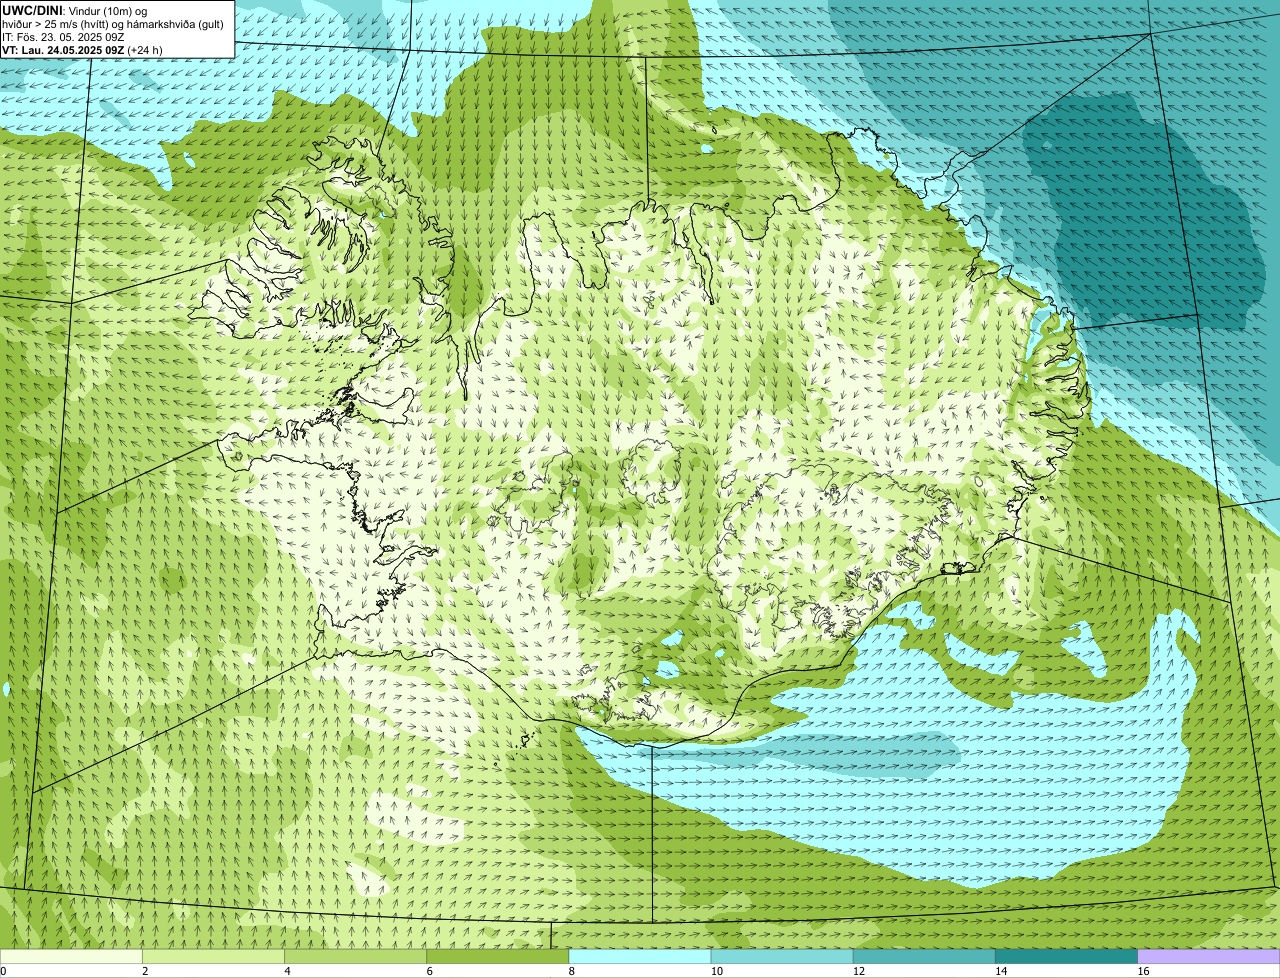
Task: Click the legend scale label '10'
Action: pyautogui.click(x=716, y=971)
